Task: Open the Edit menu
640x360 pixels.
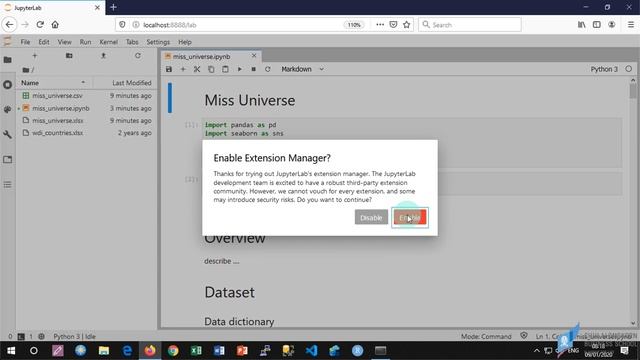Action: pos(44,42)
